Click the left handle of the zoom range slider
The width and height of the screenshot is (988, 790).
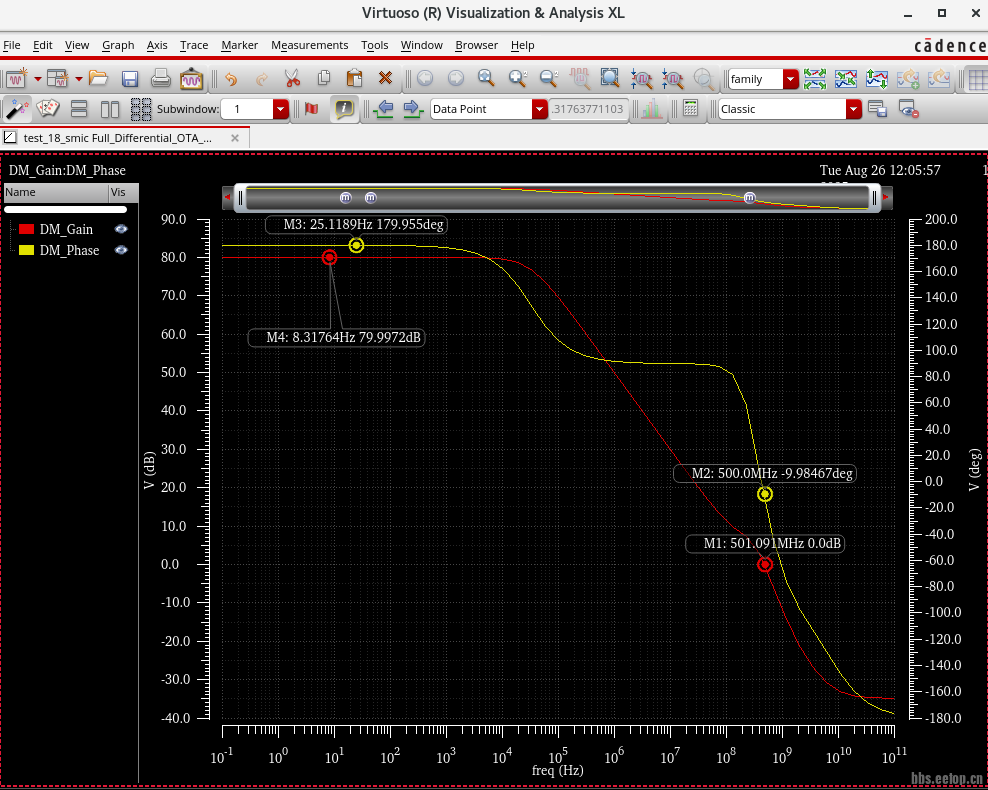click(240, 198)
